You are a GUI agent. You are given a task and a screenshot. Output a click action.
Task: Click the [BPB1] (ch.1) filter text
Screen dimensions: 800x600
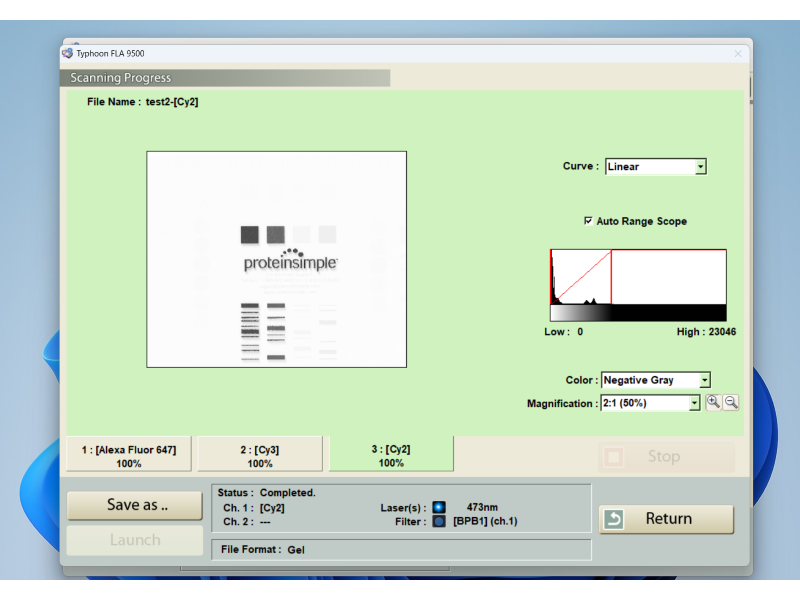coord(485,521)
